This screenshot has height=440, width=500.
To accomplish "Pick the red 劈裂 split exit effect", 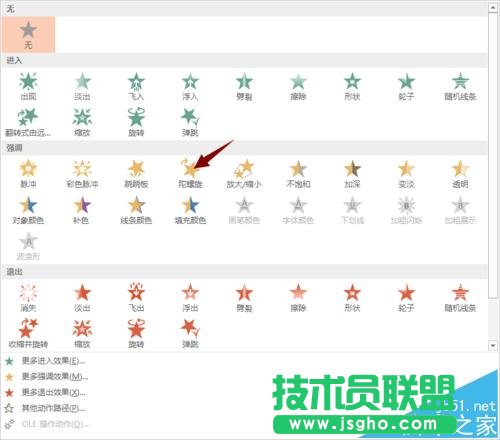I will pyautogui.click(x=244, y=298).
